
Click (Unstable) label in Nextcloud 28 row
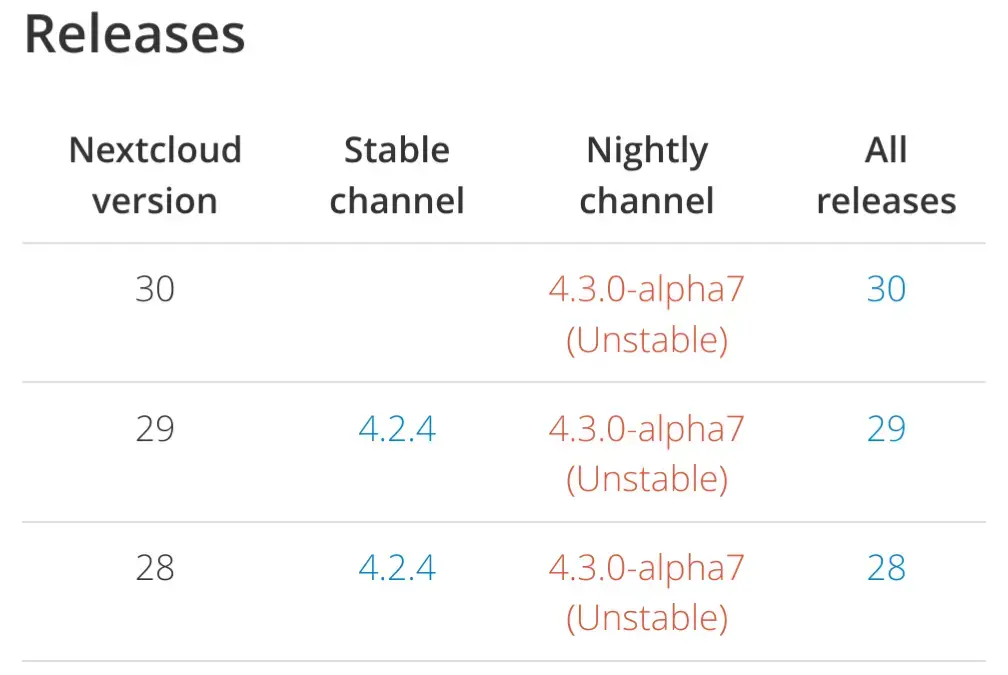pos(647,618)
